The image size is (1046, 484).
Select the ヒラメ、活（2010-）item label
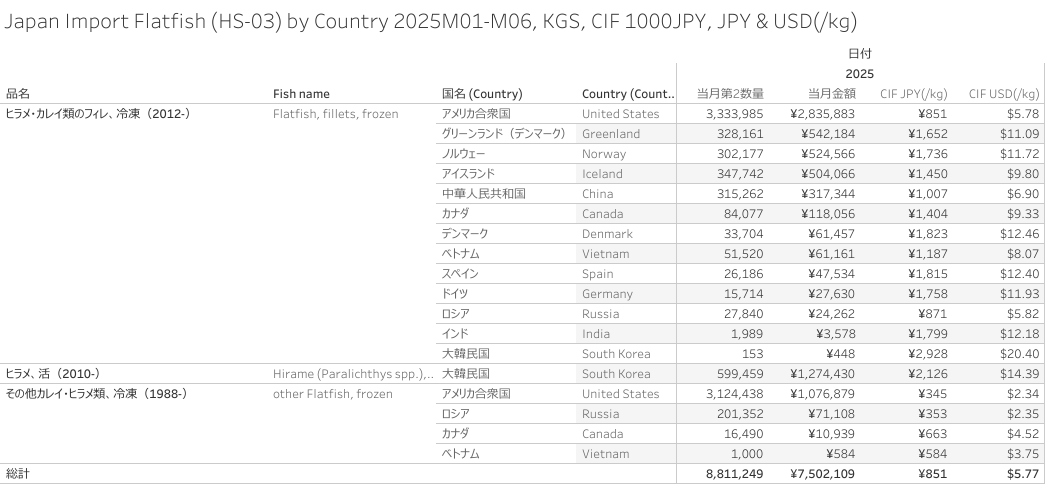pyautogui.click(x=53, y=374)
